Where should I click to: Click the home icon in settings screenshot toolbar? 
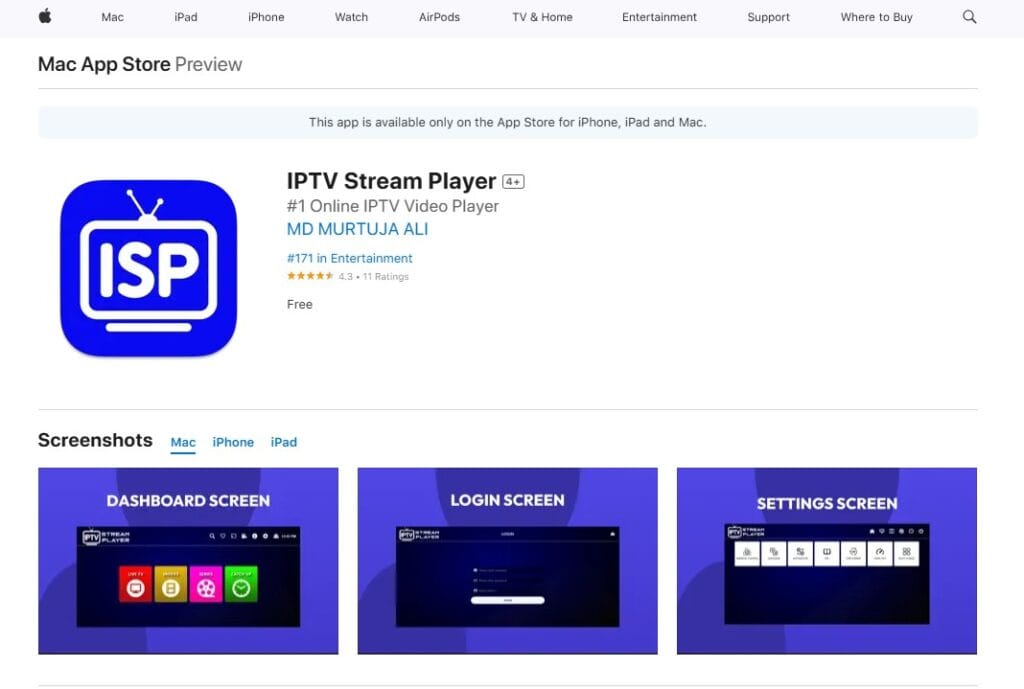tap(872, 531)
